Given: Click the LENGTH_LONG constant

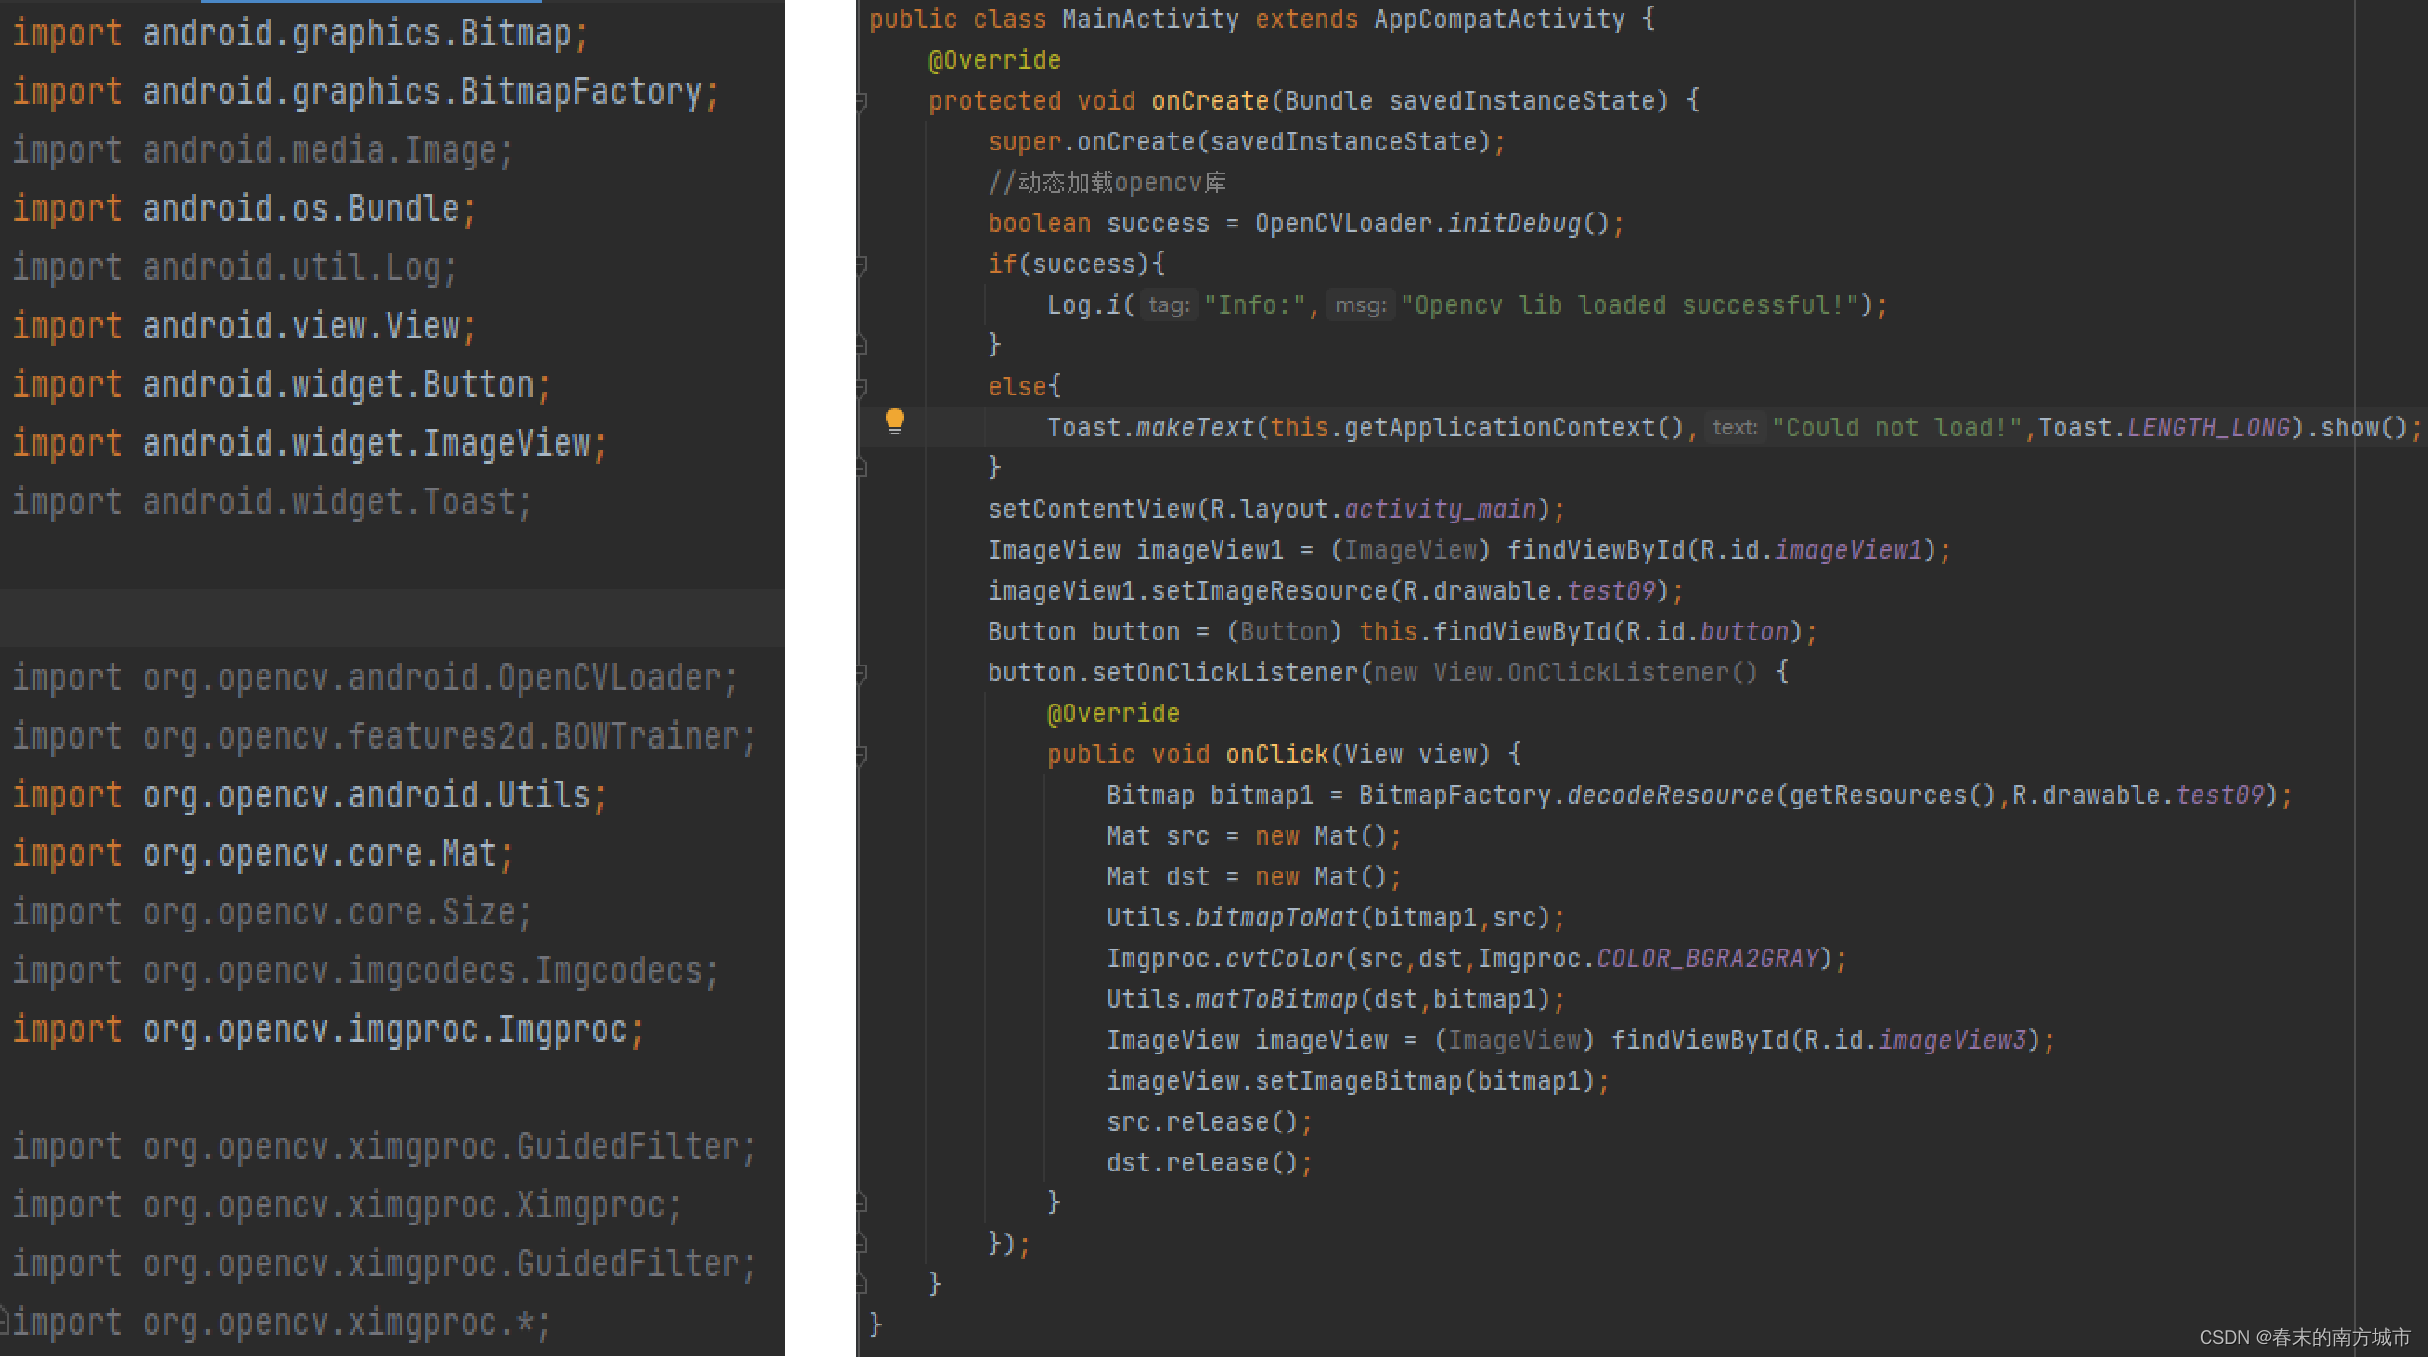Looking at the screenshot, I should (2208, 427).
